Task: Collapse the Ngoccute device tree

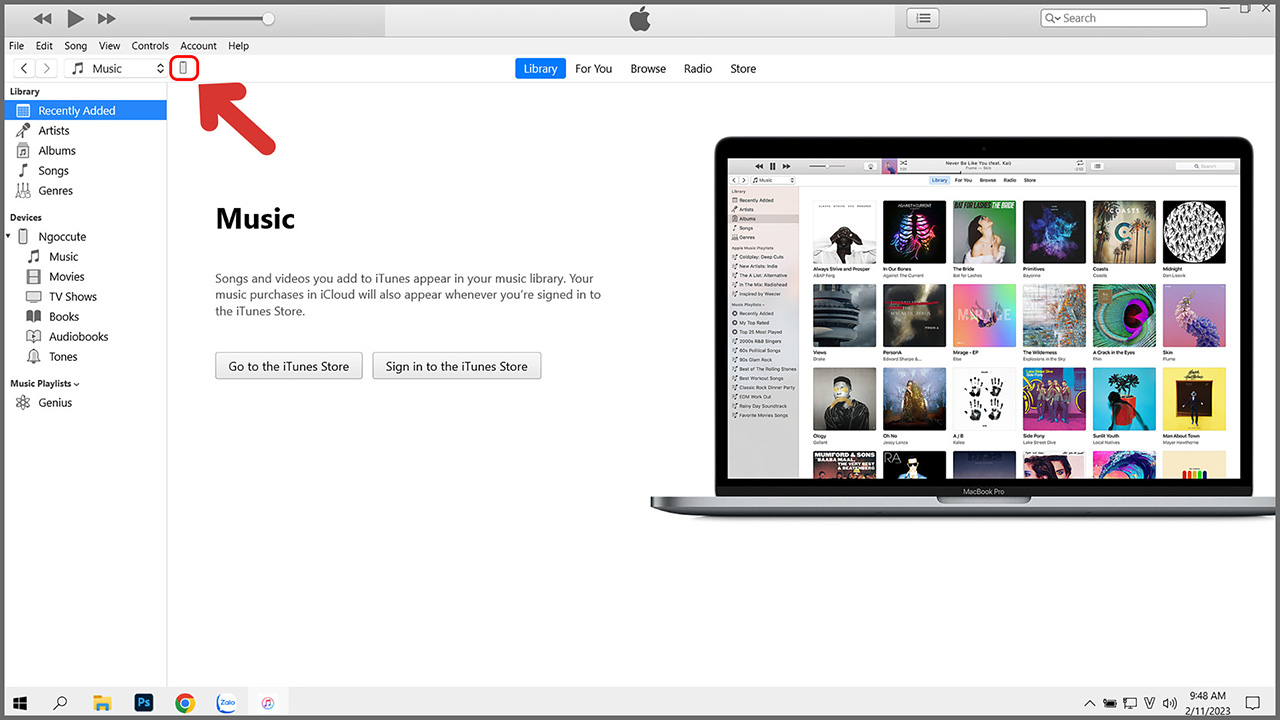Action: click(9, 237)
